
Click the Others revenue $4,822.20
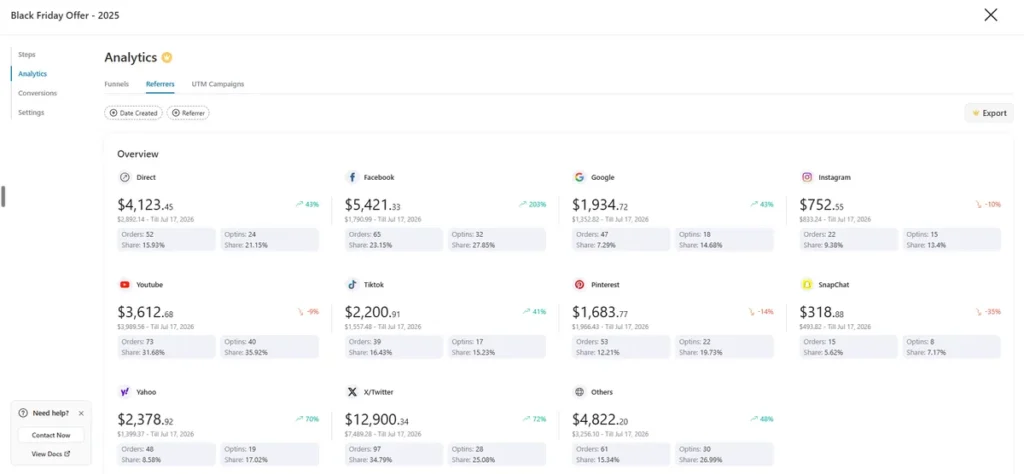tap(600, 420)
